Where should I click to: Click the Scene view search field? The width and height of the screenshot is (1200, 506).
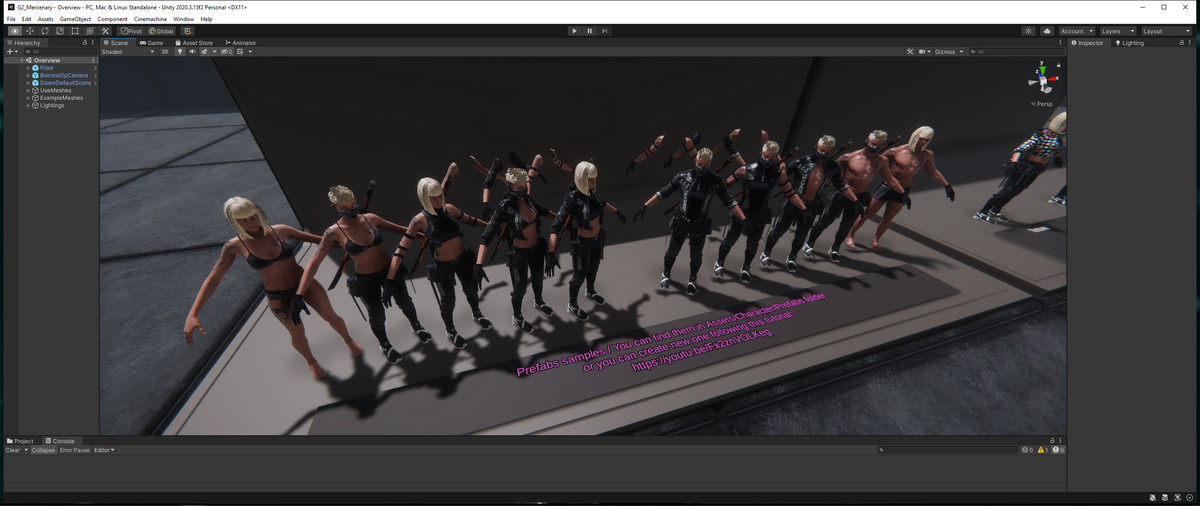[1016, 52]
